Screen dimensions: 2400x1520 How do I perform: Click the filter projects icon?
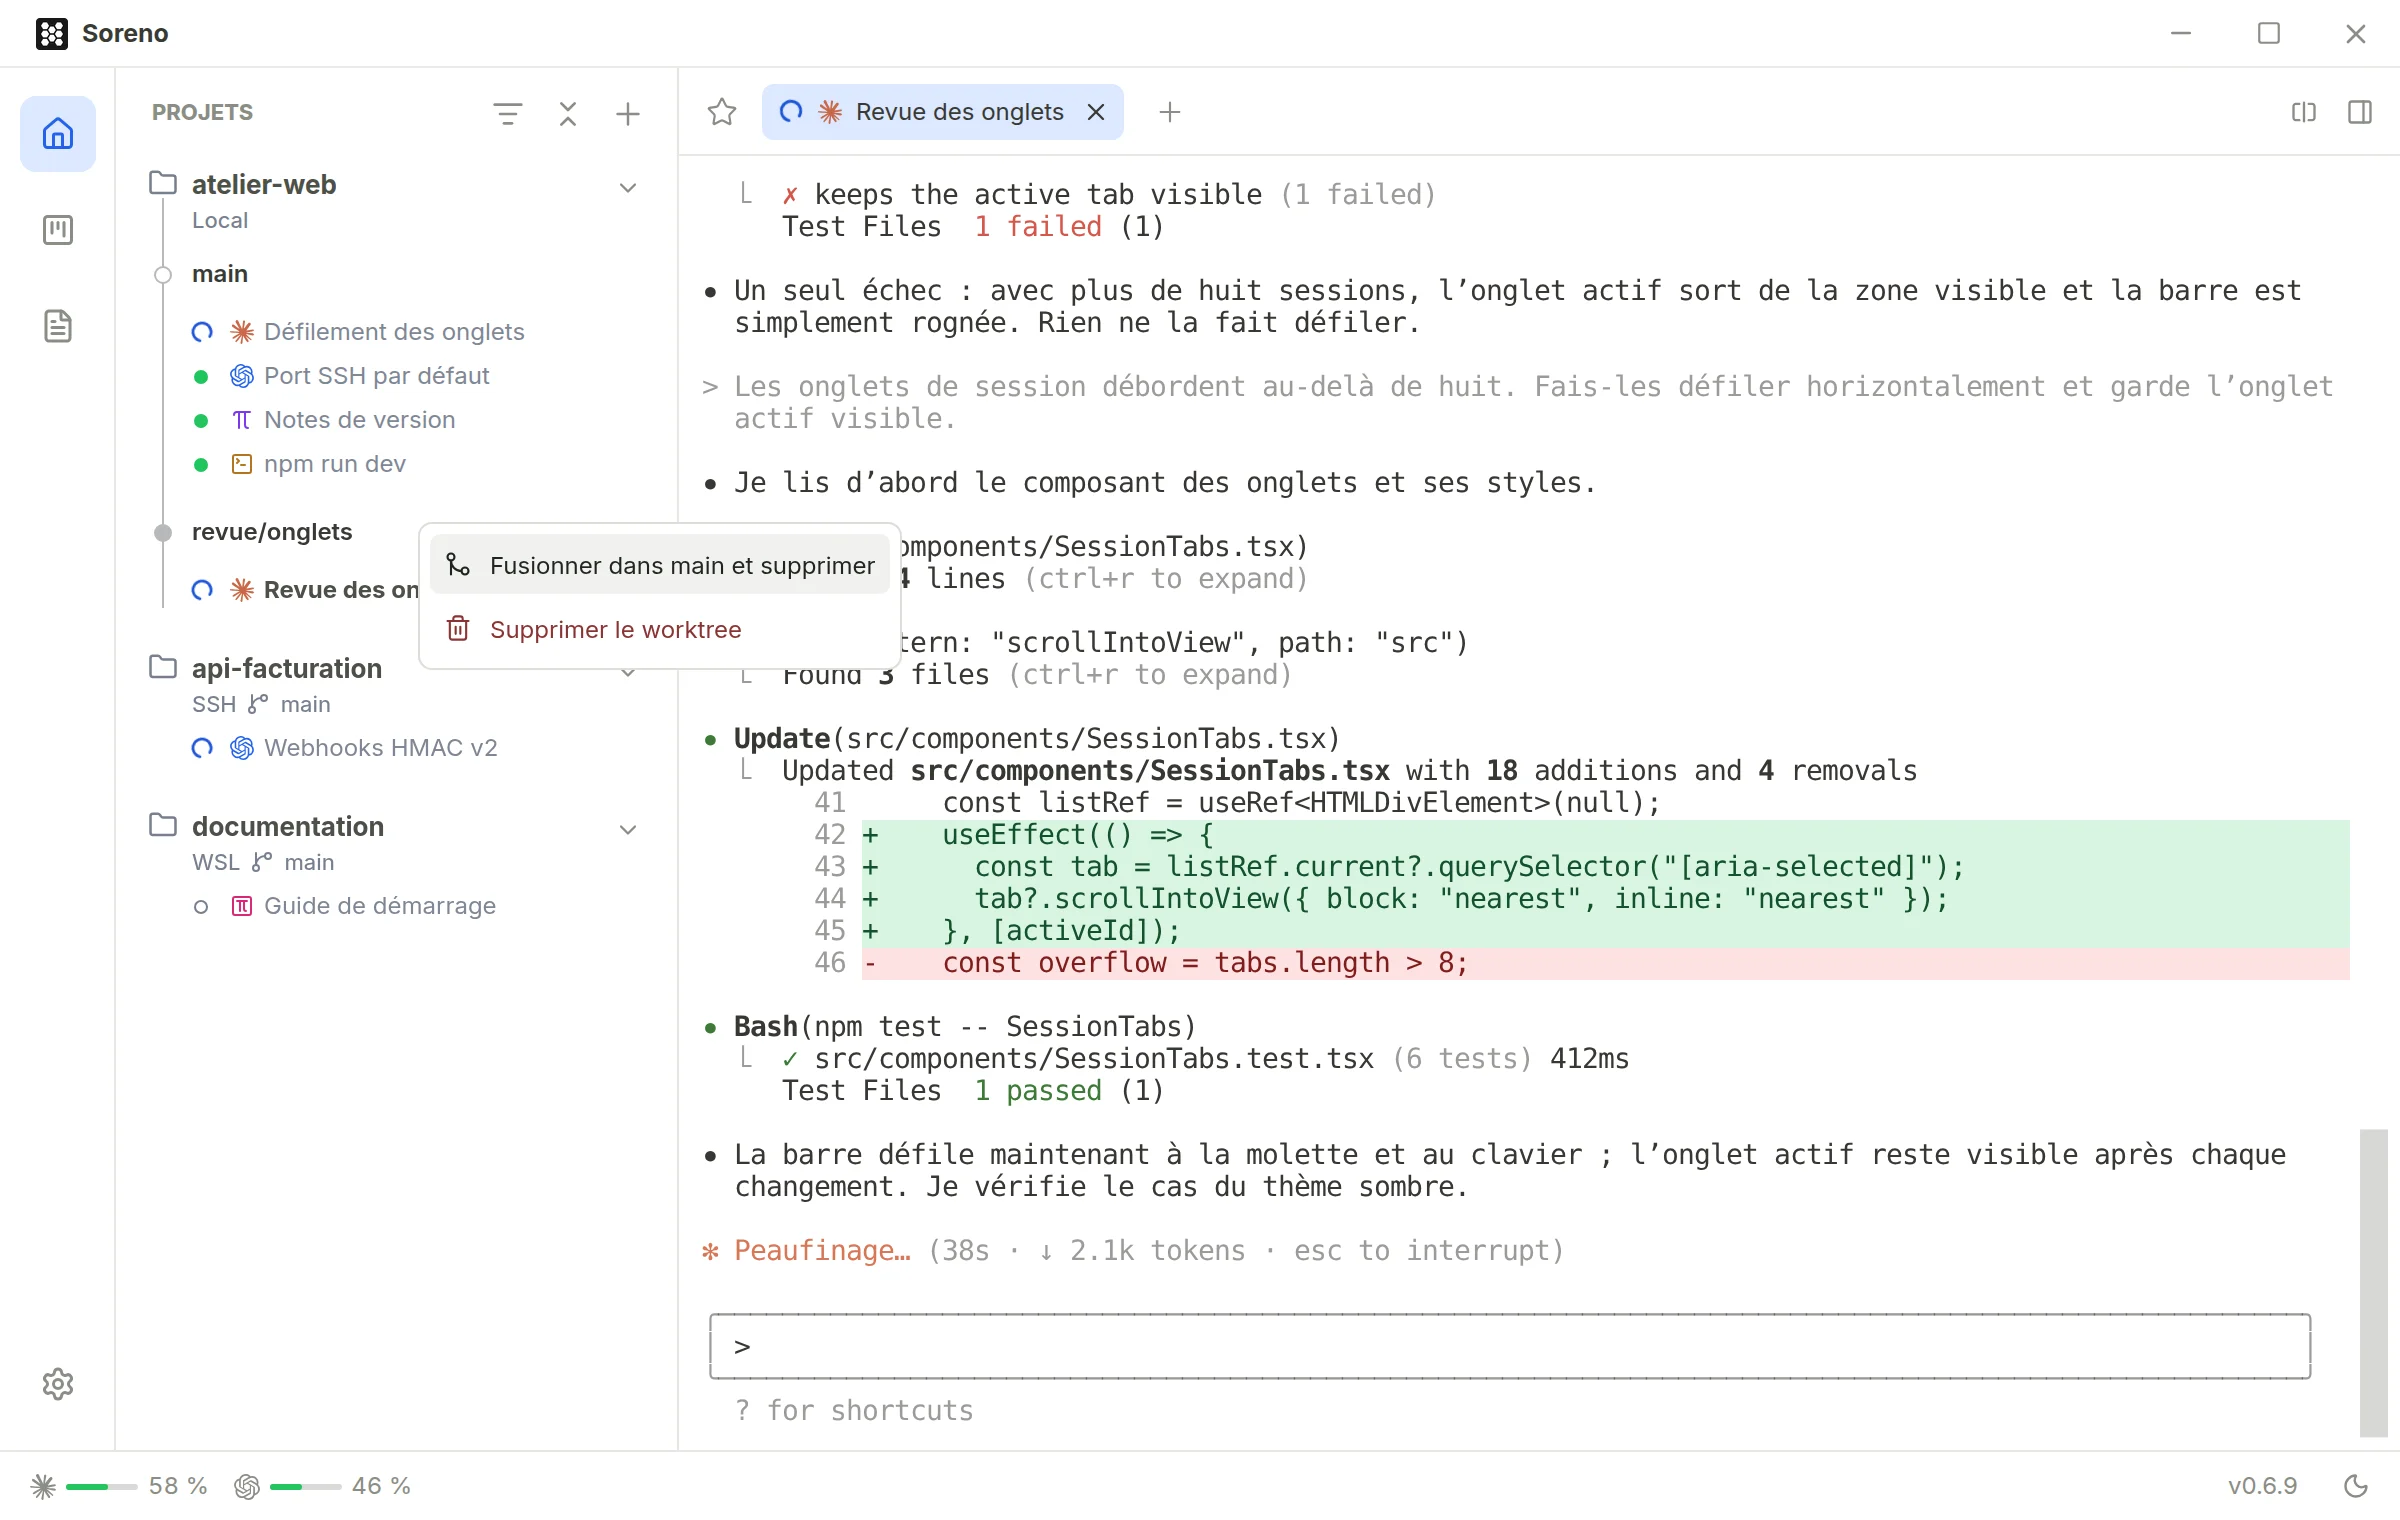(x=508, y=113)
